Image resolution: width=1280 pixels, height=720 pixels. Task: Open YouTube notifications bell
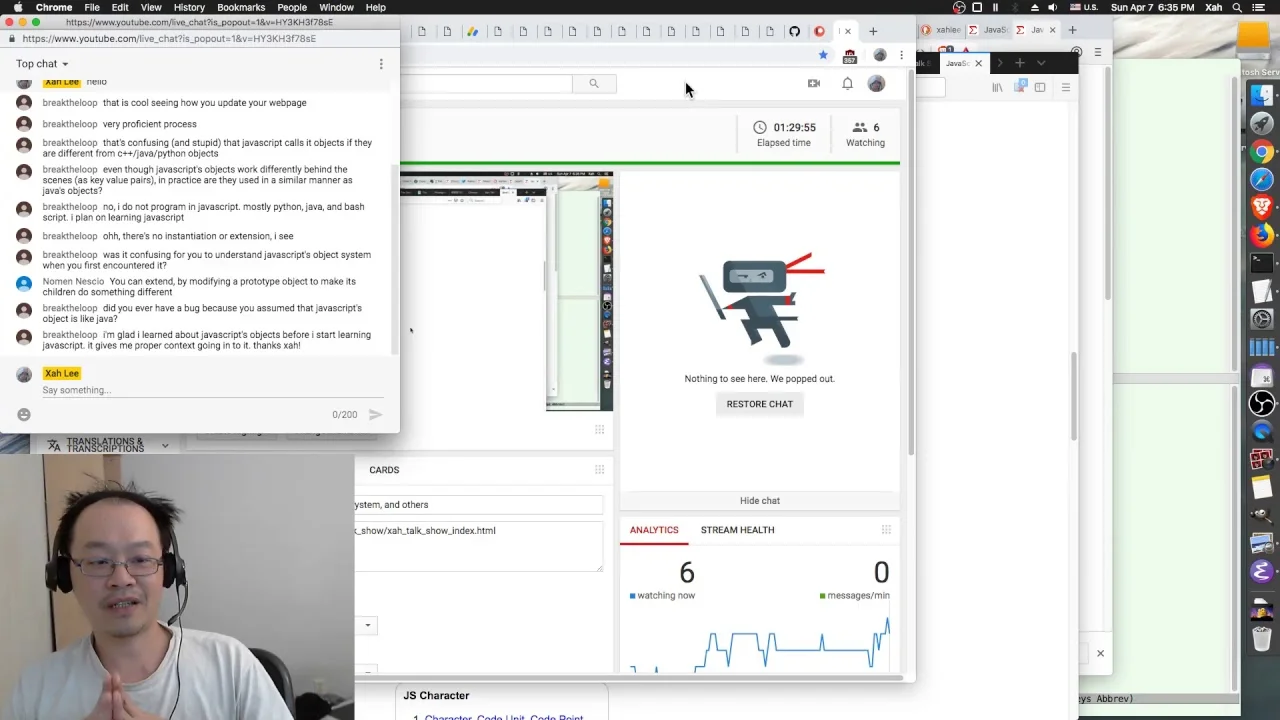(x=847, y=84)
